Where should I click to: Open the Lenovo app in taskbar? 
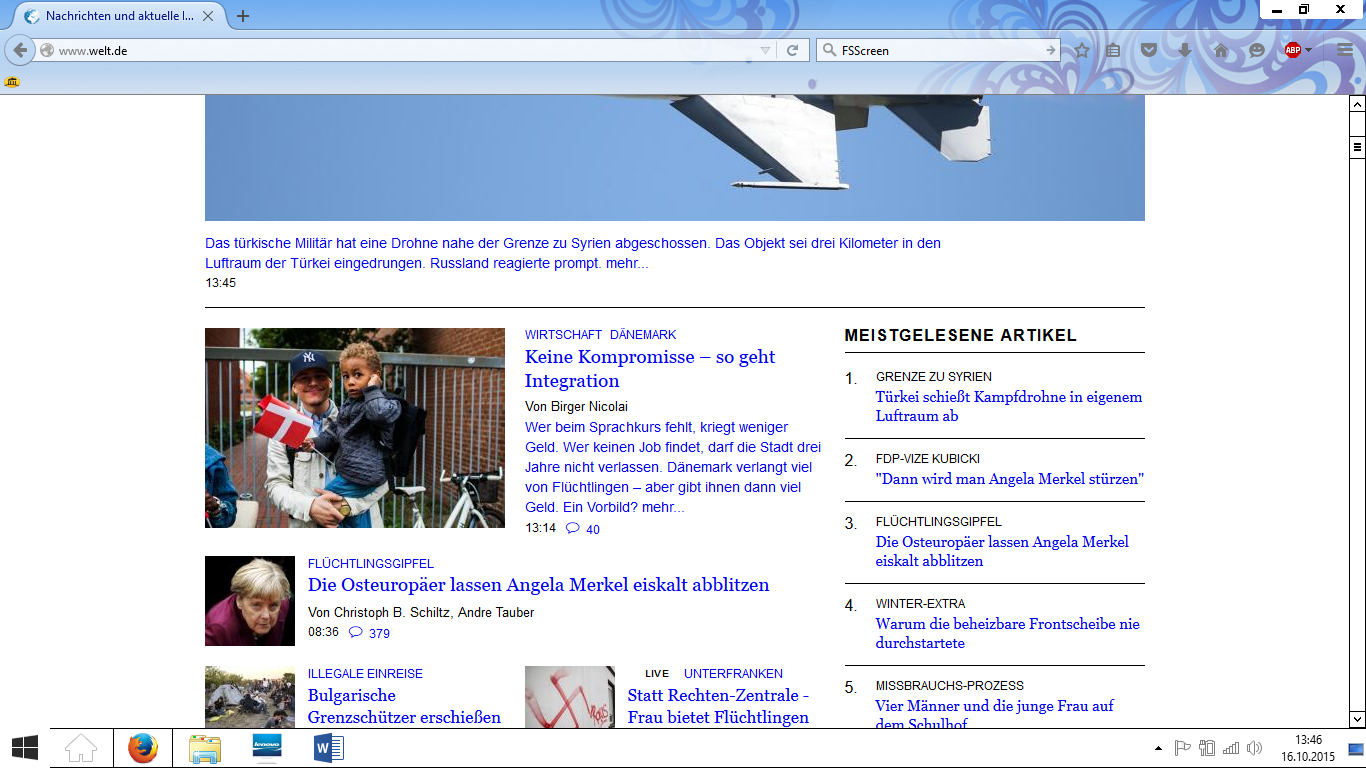tap(267, 748)
